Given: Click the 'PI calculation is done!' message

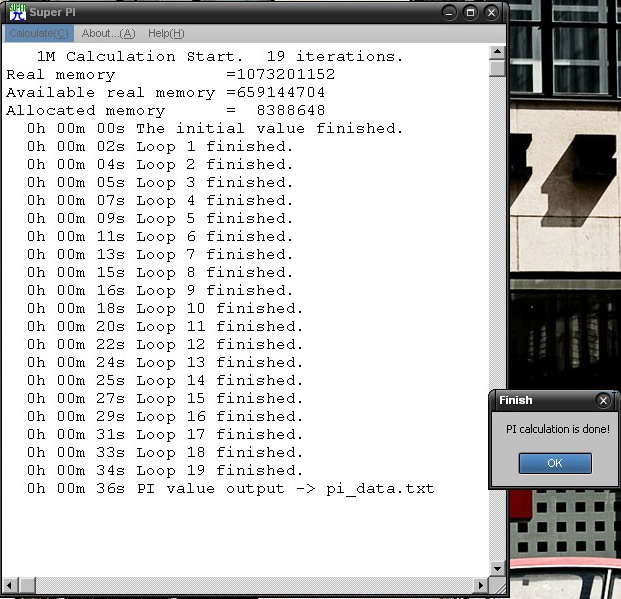Looking at the screenshot, I should pos(558,429).
